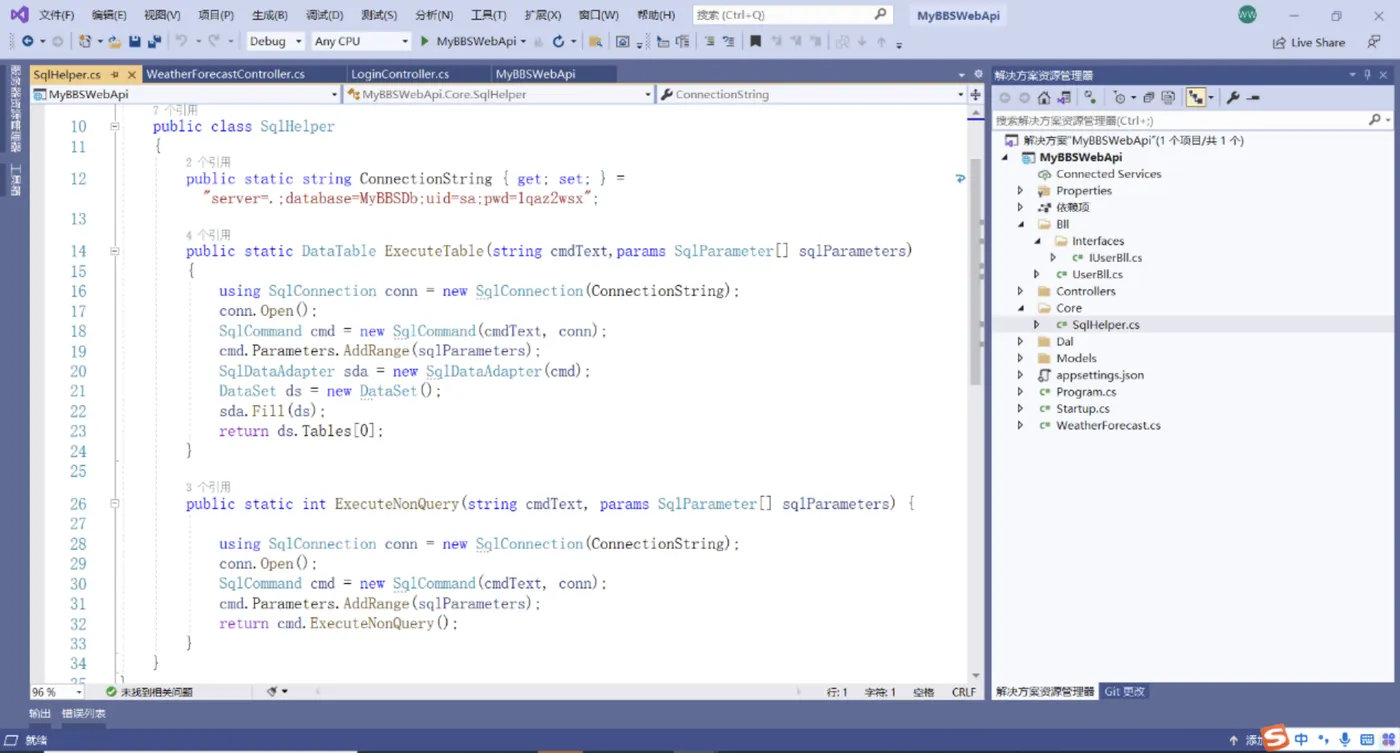Click the Solution Explorer search field
Viewport: 1400px width, 753px height.
[1191, 120]
